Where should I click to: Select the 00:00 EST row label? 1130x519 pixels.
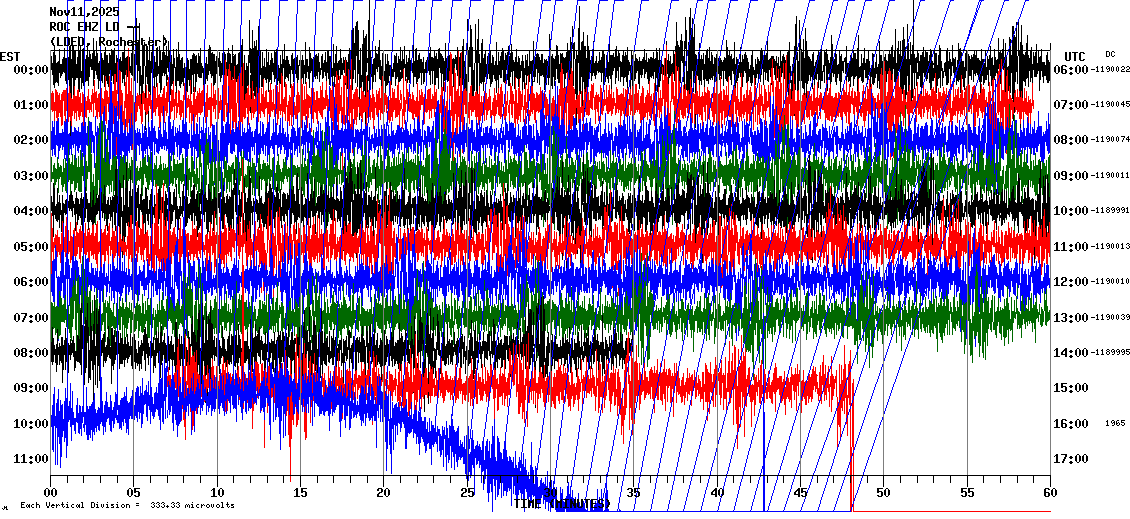[x=31, y=70]
